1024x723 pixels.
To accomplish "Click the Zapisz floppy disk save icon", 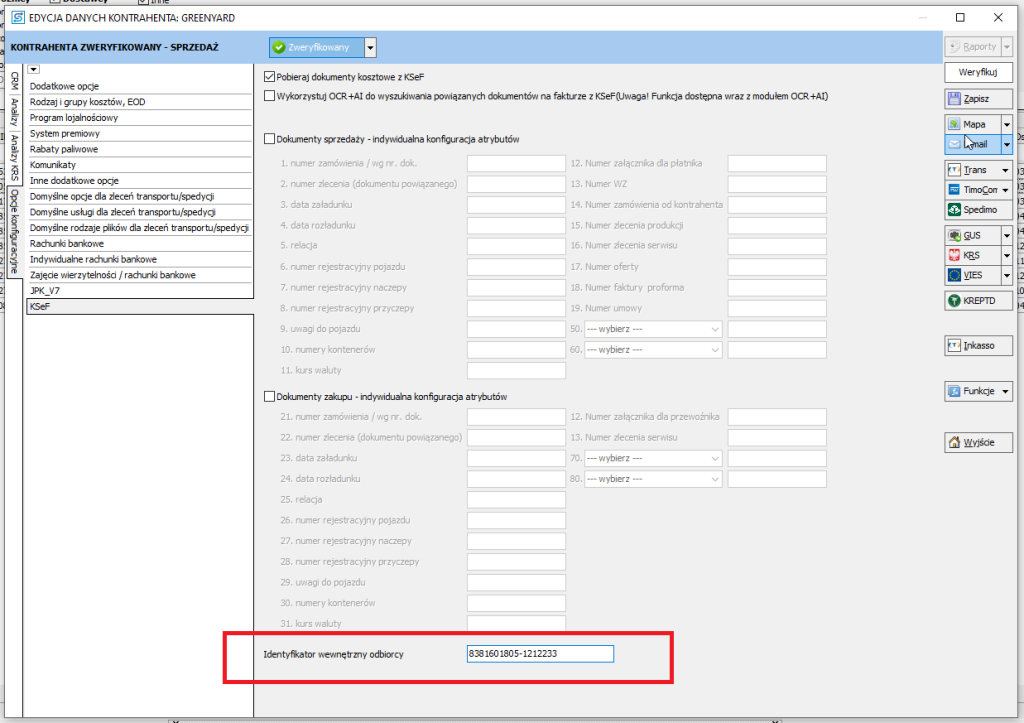I will pyautogui.click(x=954, y=99).
